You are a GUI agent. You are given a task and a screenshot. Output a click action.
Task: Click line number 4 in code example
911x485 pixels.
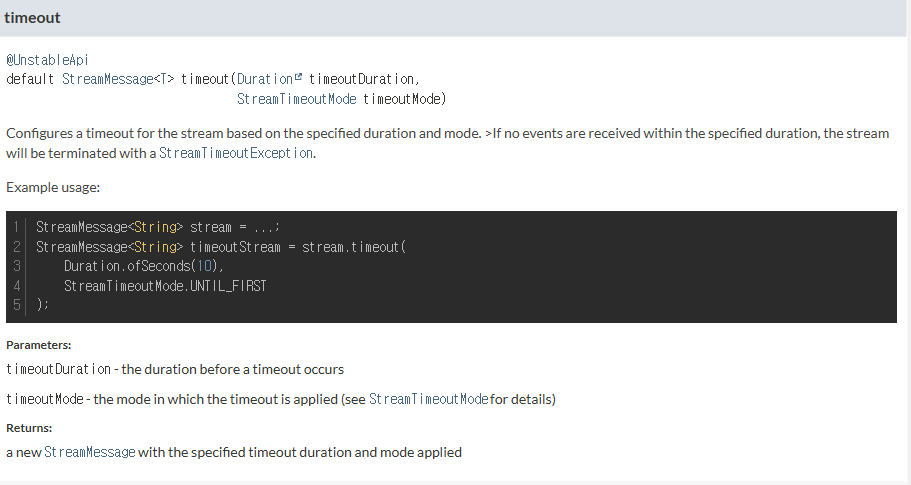(x=18, y=285)
